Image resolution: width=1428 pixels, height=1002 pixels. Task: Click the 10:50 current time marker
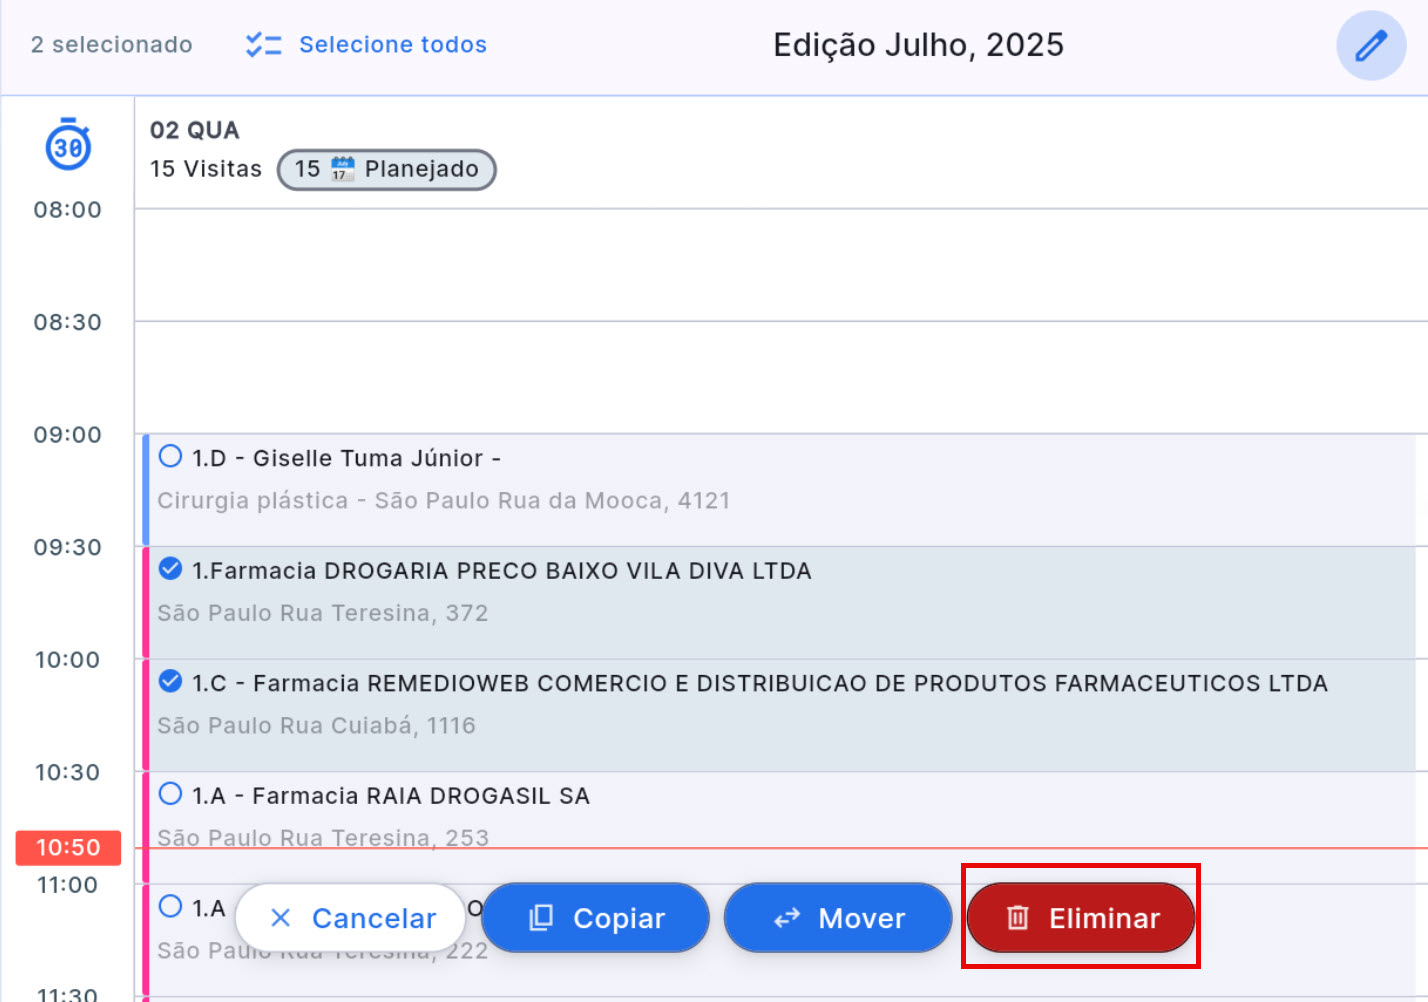tap(68, 848)
